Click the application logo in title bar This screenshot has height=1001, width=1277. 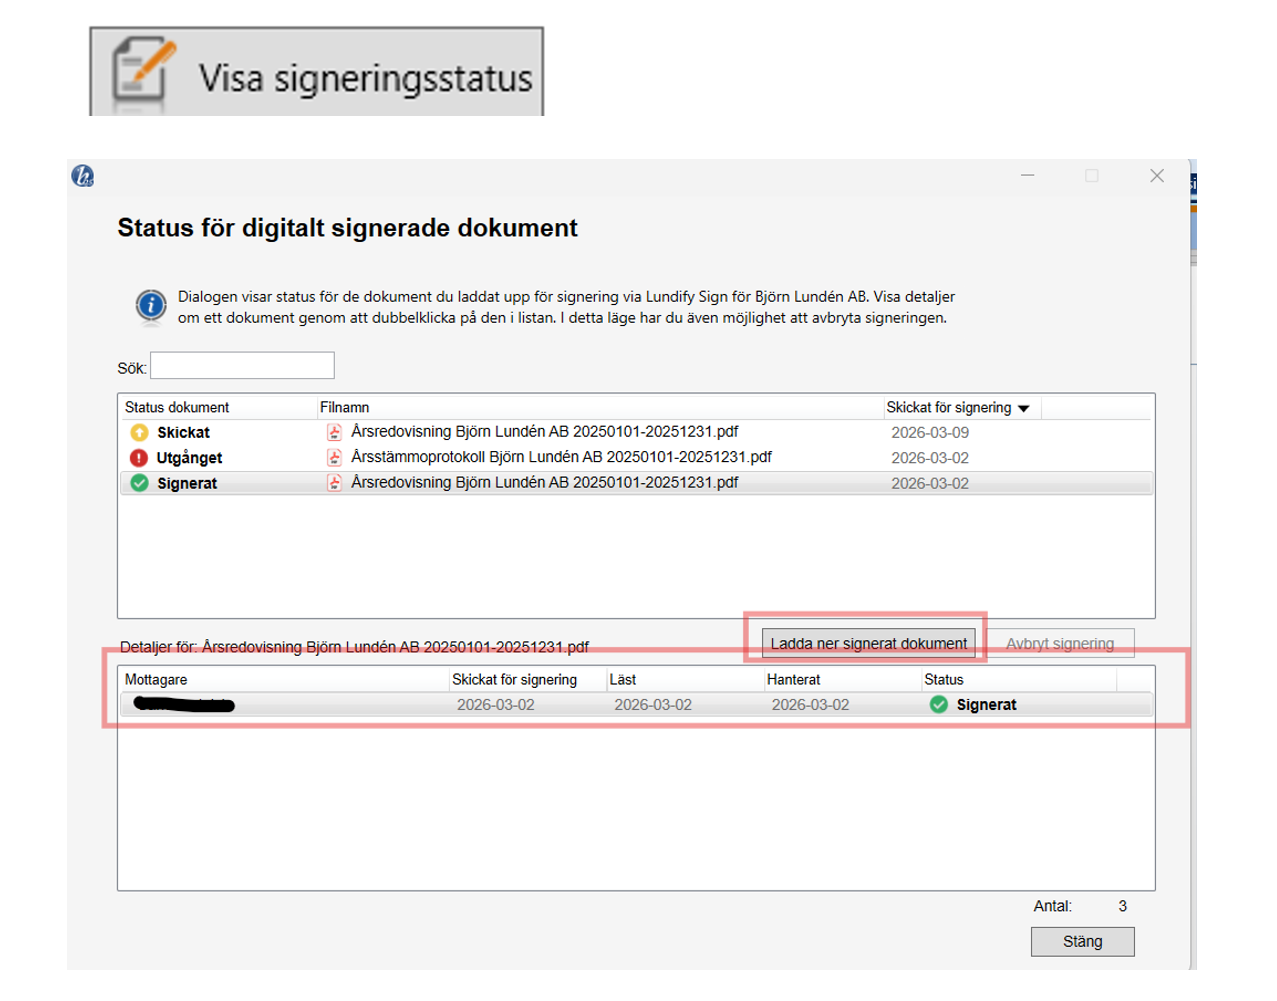(x=83, y=177)
